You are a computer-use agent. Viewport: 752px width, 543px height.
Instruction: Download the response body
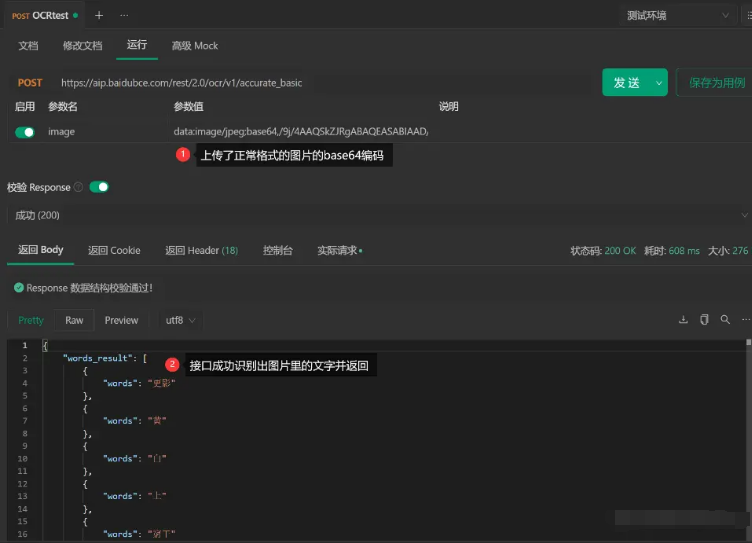(x=683, y=319)
